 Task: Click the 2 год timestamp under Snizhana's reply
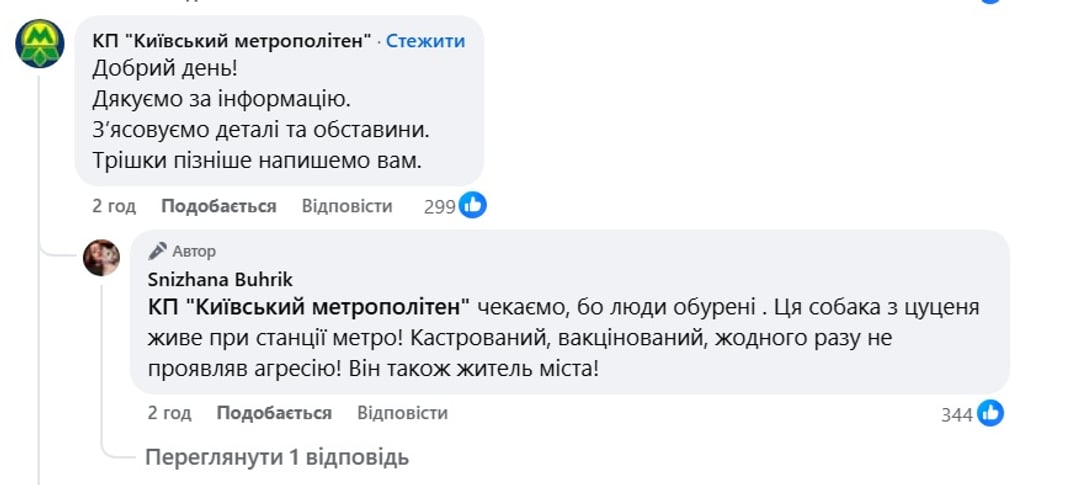pyautogui.click(x=169, y=413)
